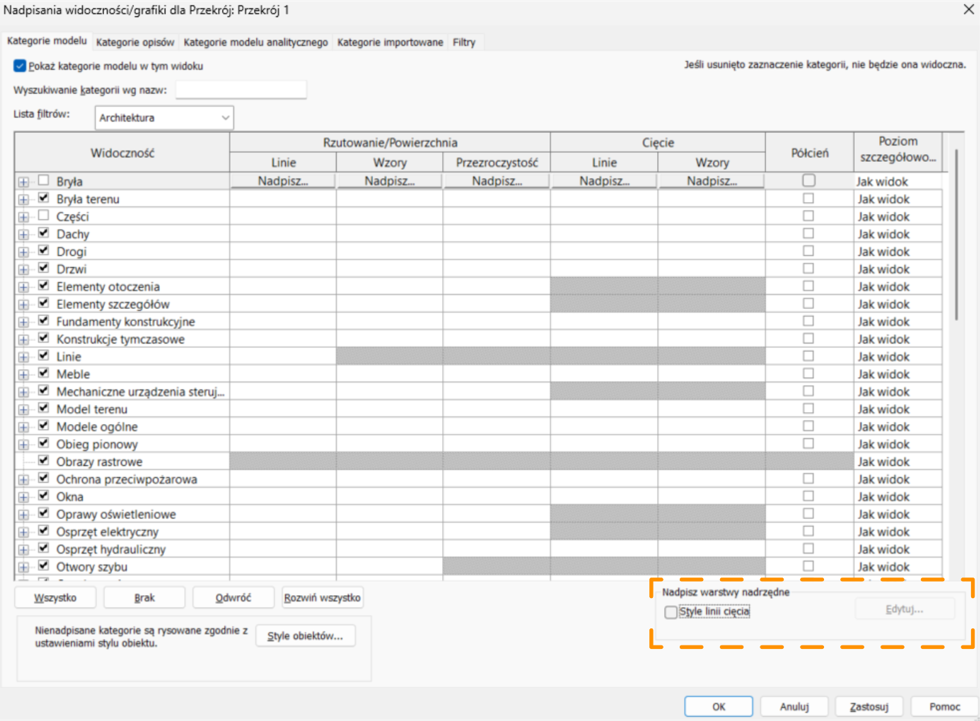
Task: Select the Wszystko button
Action: [56, 598]
